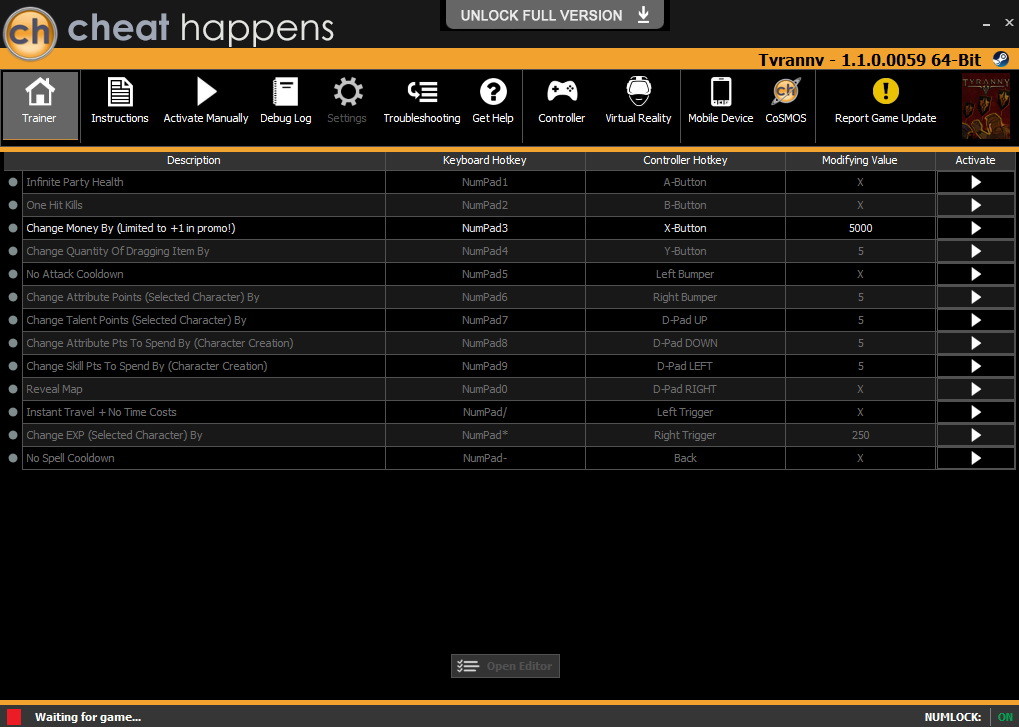Toggle status dot for Change Talent Points
The image size is (1019, 727).
point(12,320)
